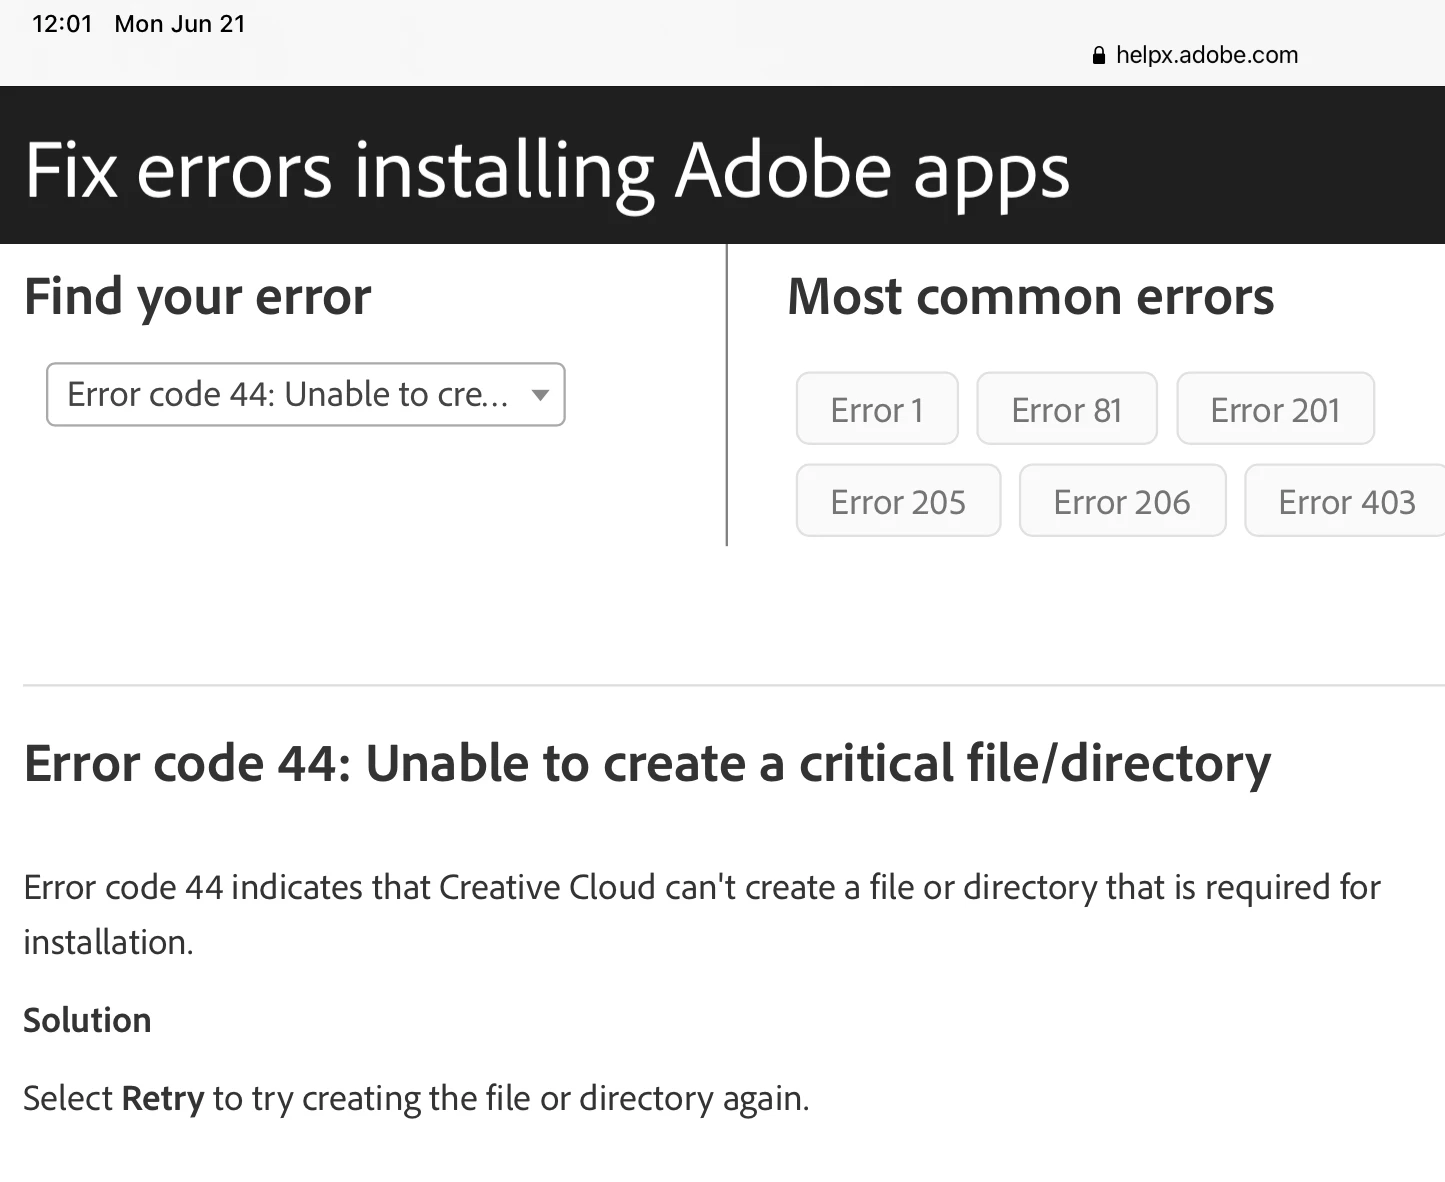
Task: Open the Error code 44 dropdown
Action: 306,394
